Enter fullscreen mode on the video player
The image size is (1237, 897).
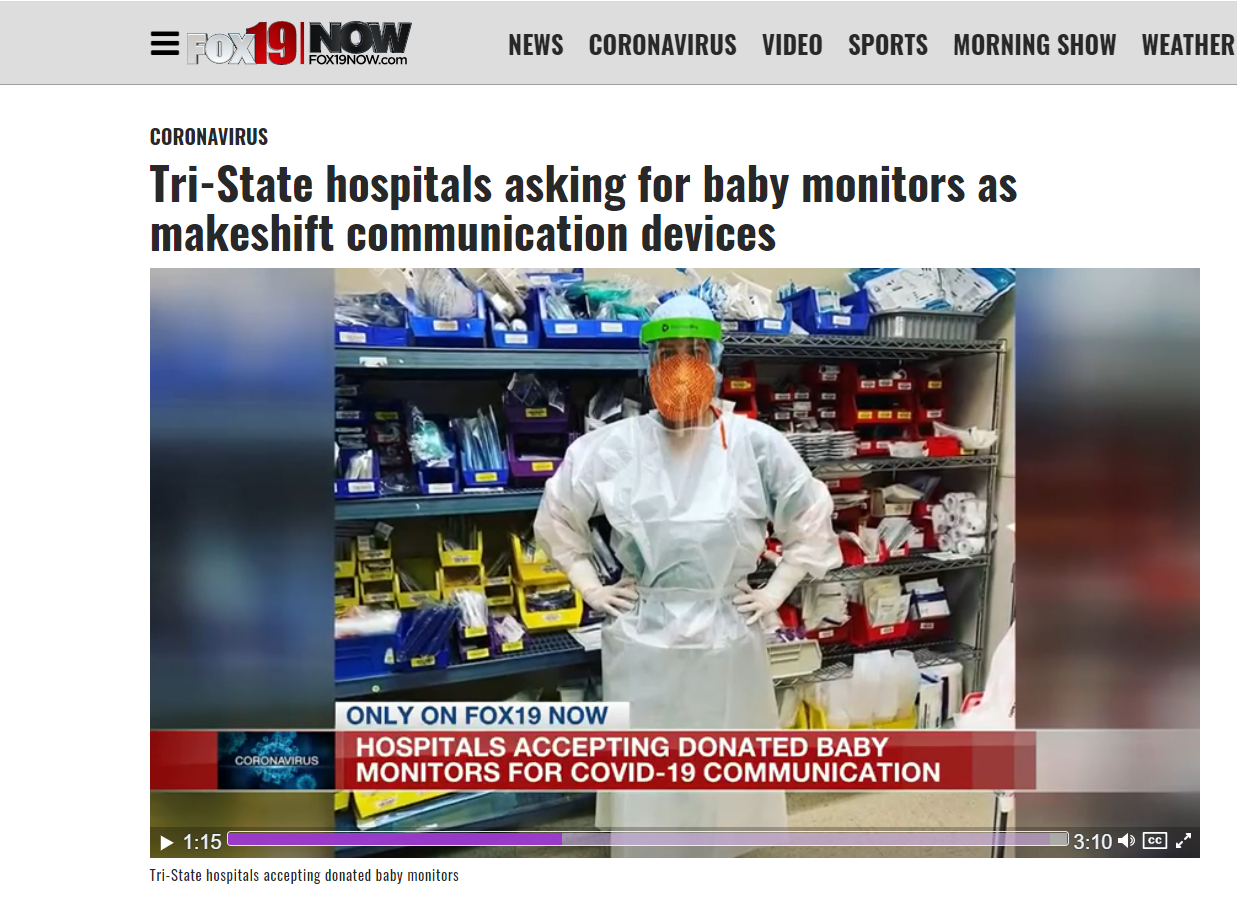click(1184, 841)
